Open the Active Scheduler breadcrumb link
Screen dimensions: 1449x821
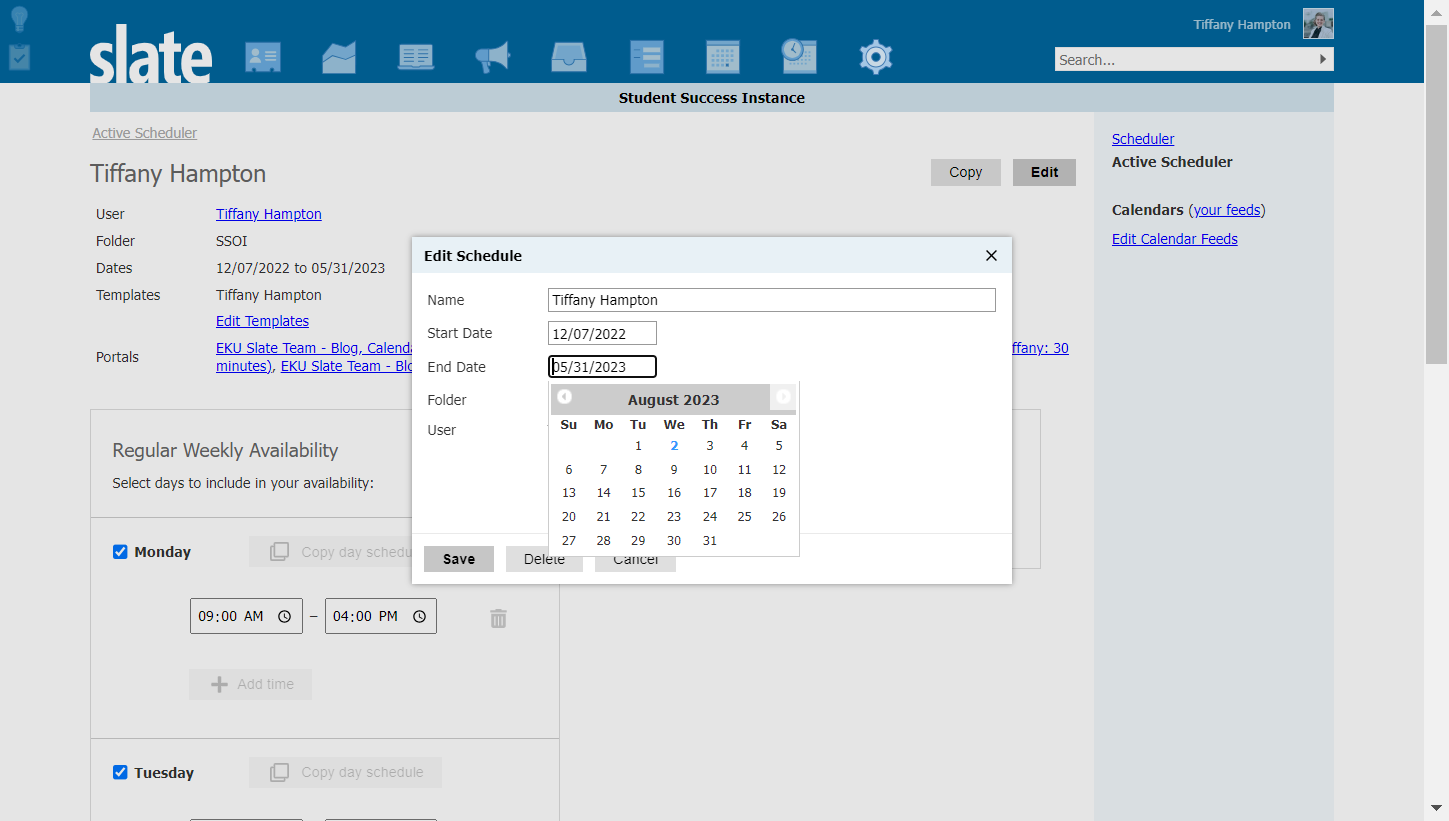point(145,133)
